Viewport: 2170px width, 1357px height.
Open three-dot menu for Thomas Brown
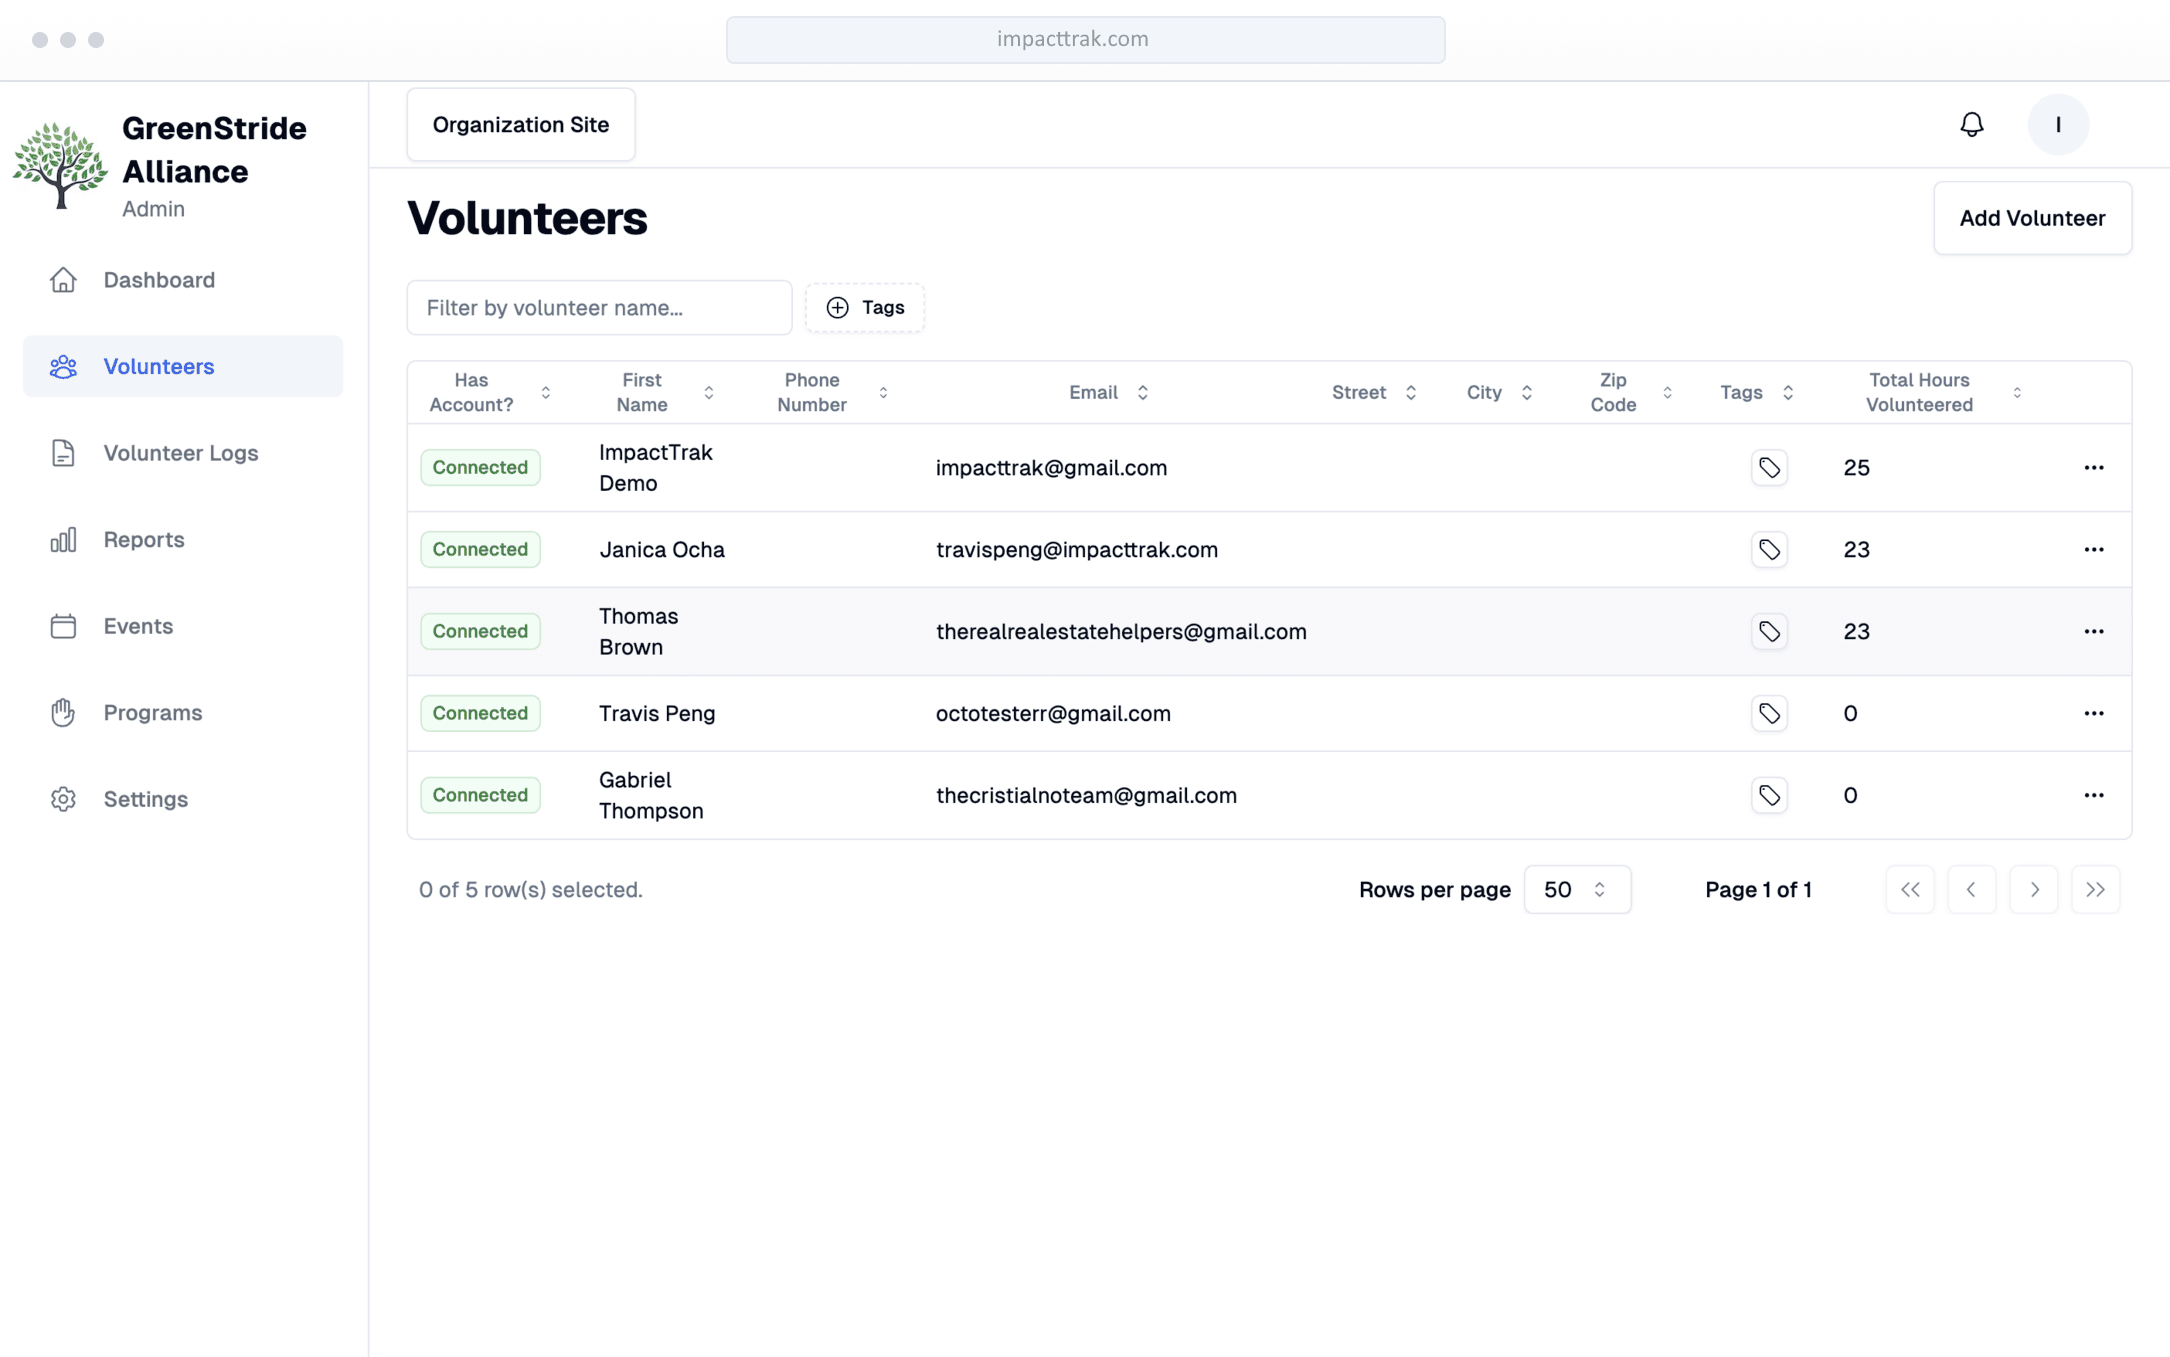click(x=2093, y=632)
